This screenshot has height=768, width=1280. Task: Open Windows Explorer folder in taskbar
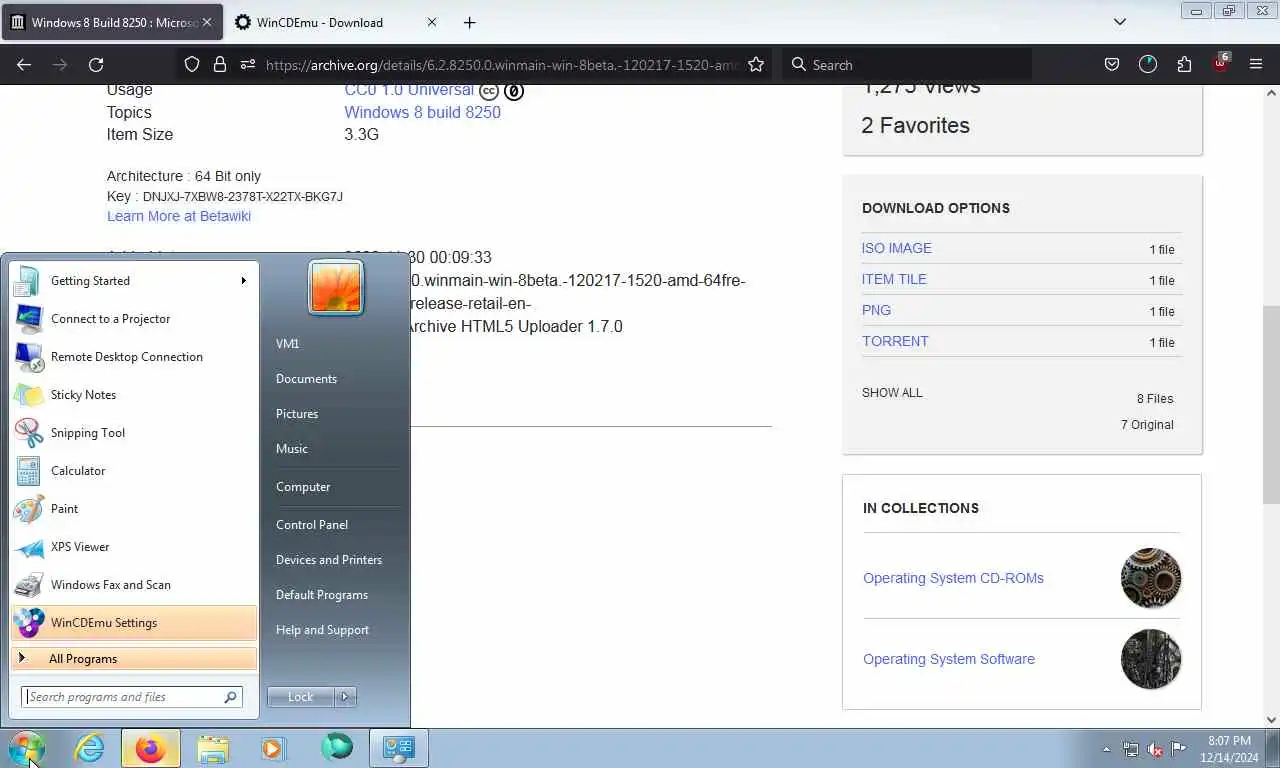click(213, 748)
